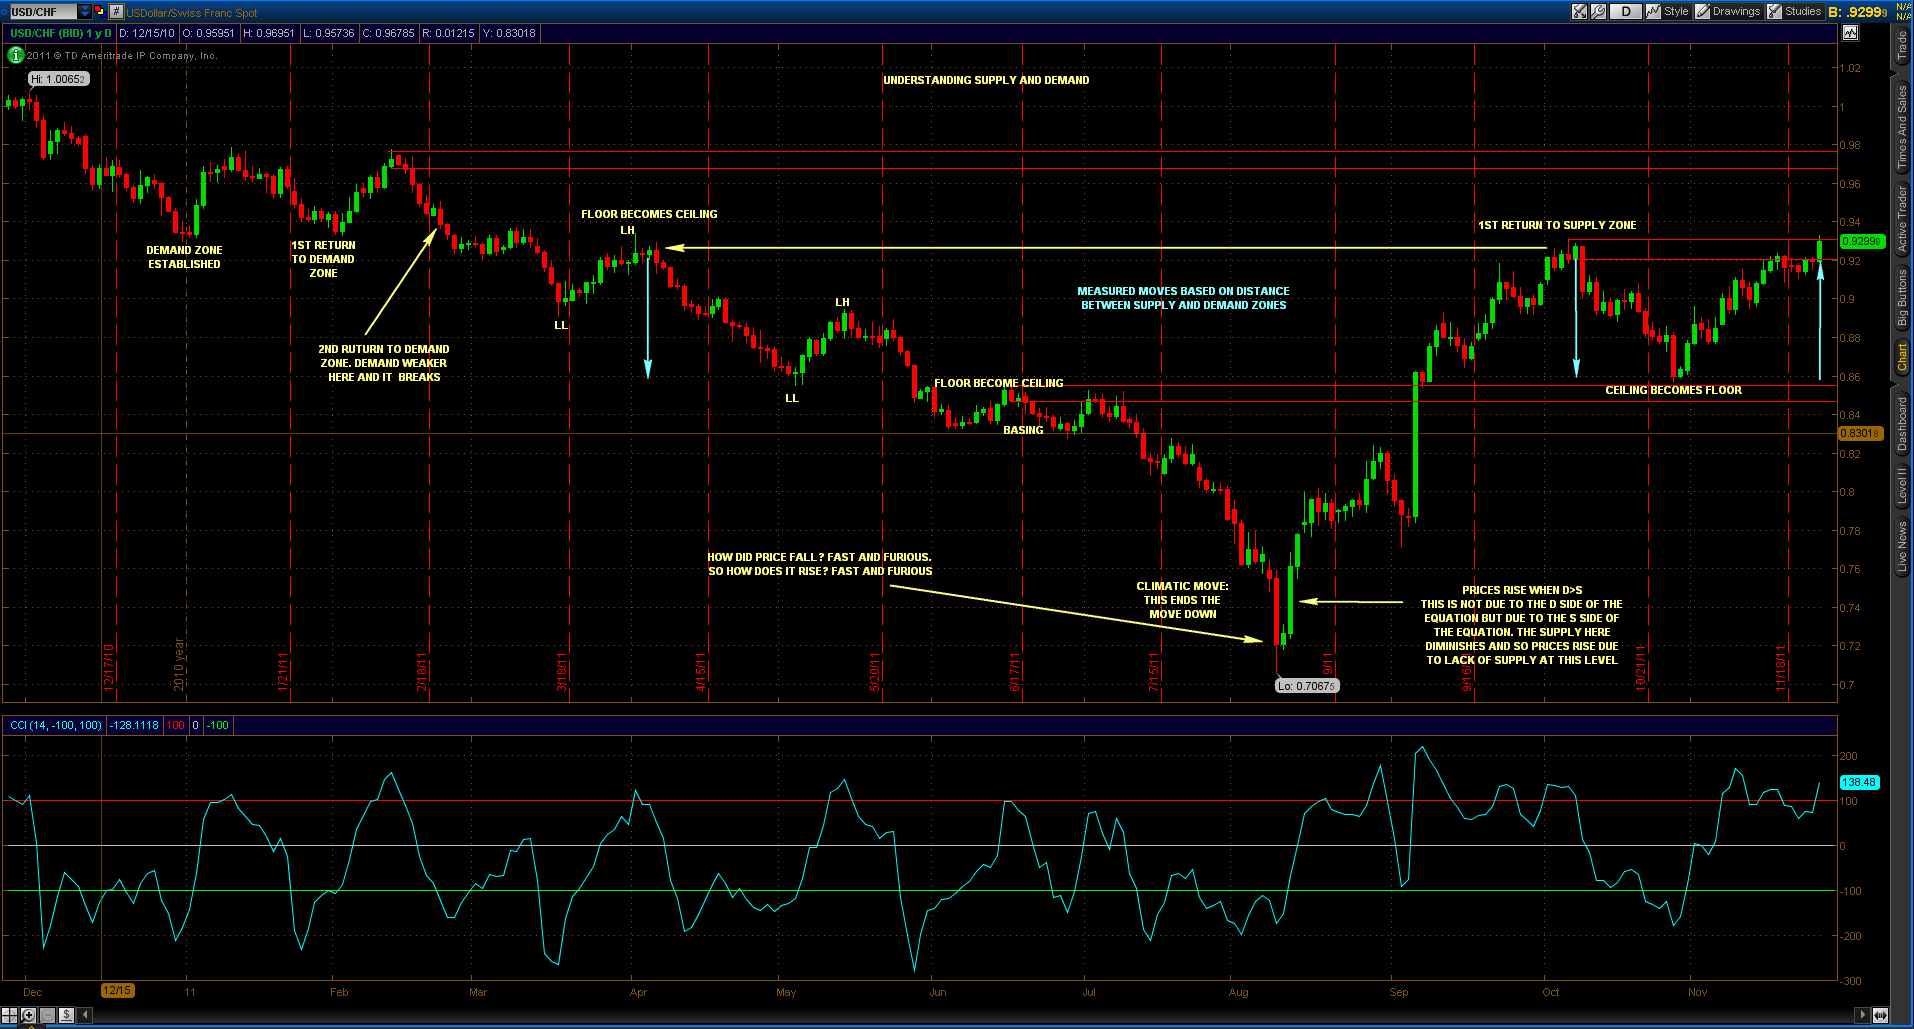Open the Style menu
1914x1029 pixels.
point(1668,12)
